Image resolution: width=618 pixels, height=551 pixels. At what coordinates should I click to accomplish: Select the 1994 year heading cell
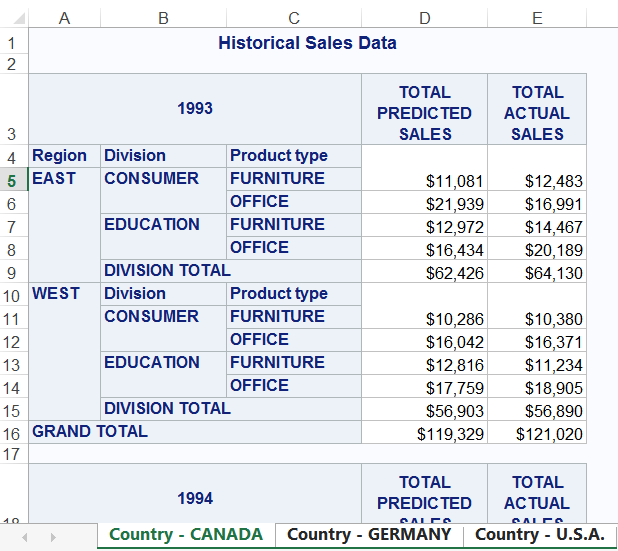tap(195, 498)
